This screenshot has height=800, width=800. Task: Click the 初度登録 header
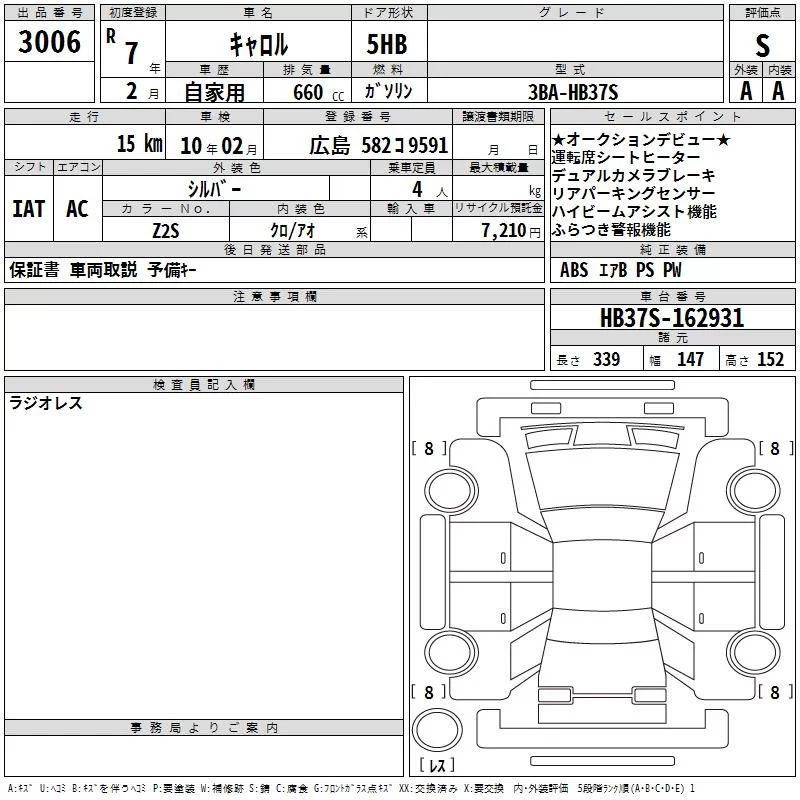point(133,13)
